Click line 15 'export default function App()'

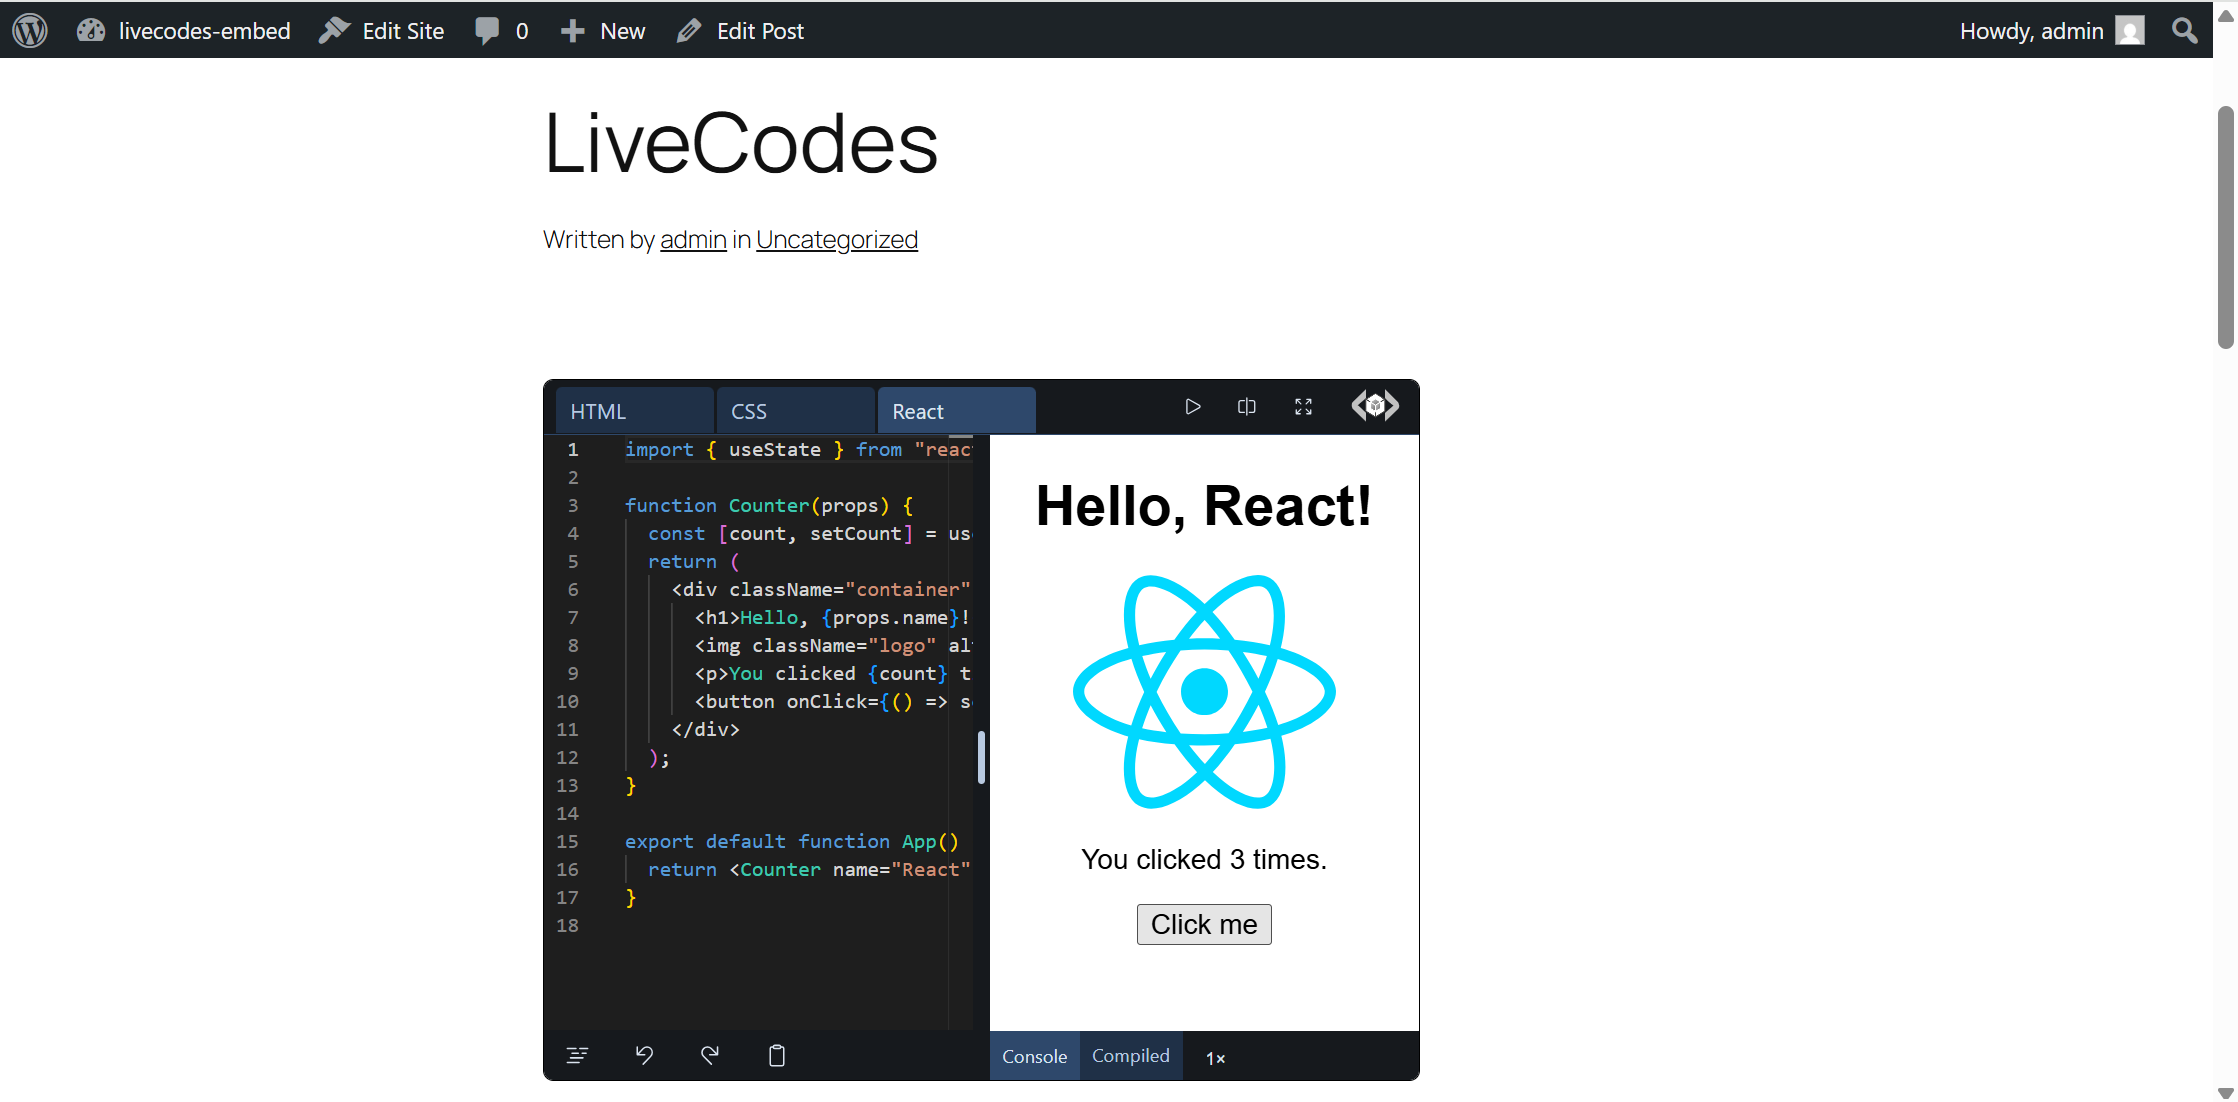pos(792,842)
